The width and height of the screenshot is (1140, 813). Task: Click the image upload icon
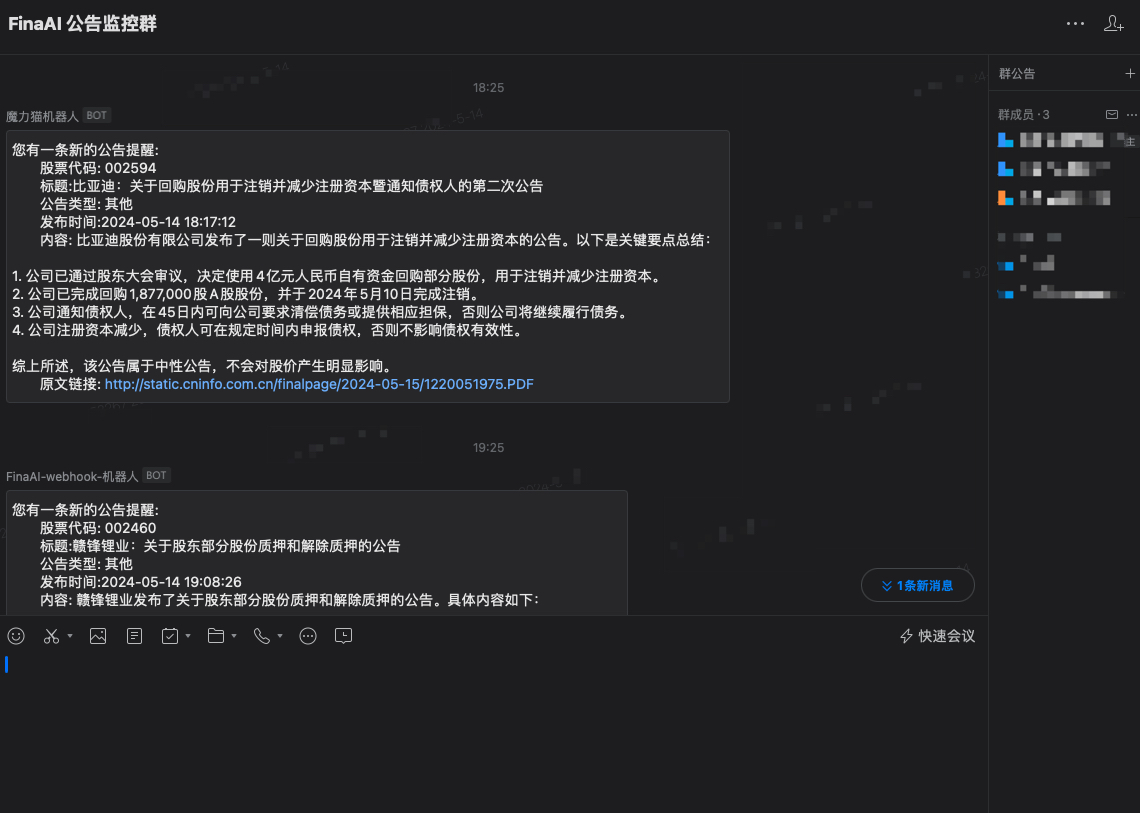point(98,636)
